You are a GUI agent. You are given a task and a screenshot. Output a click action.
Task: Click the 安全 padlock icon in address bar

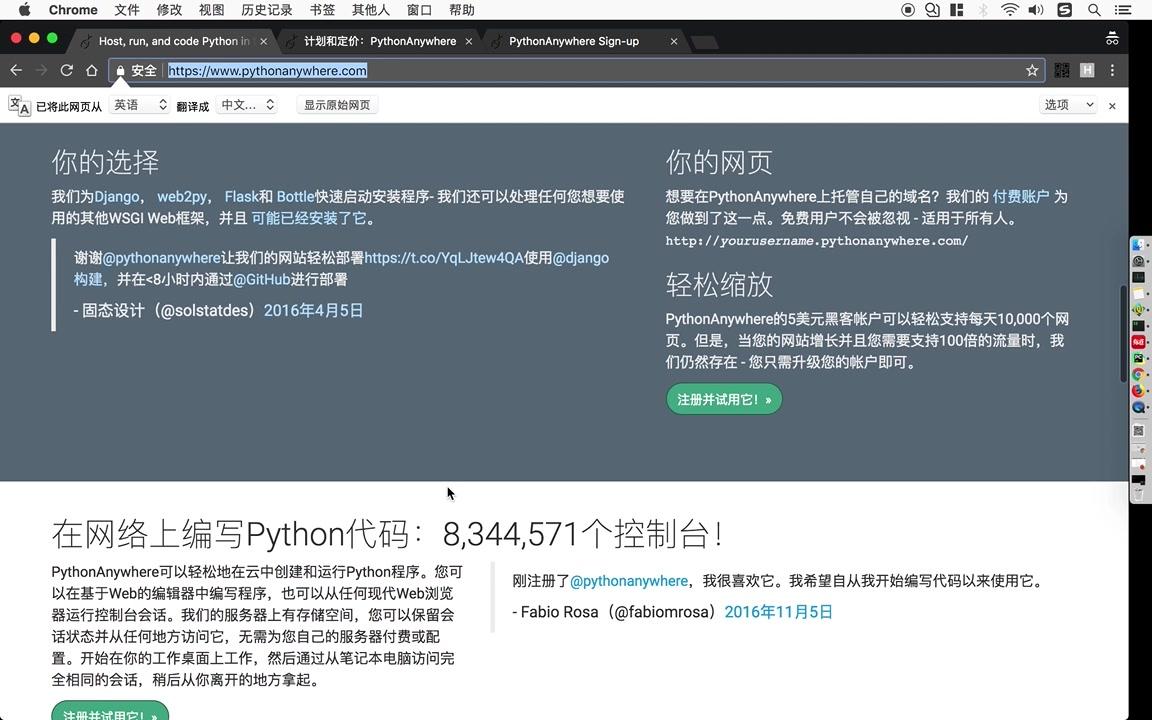pyautogui.click(x=120, y=70)
